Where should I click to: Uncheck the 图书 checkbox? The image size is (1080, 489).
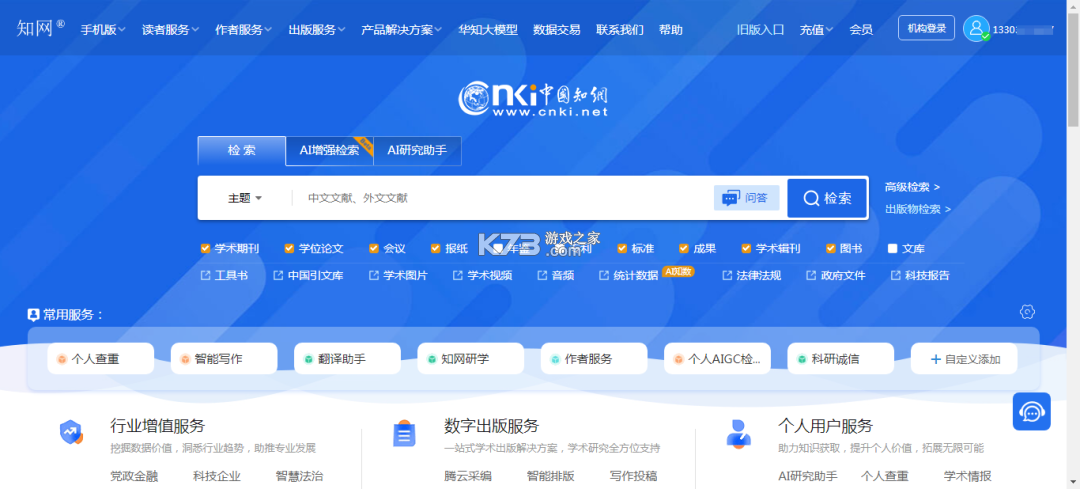click(x=831, y=249)
